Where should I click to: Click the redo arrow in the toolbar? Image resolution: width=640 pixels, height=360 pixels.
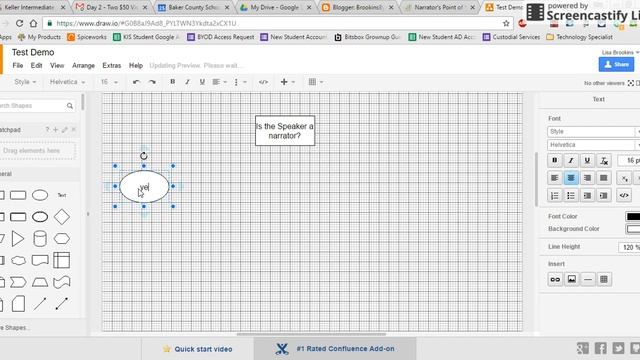152,82
